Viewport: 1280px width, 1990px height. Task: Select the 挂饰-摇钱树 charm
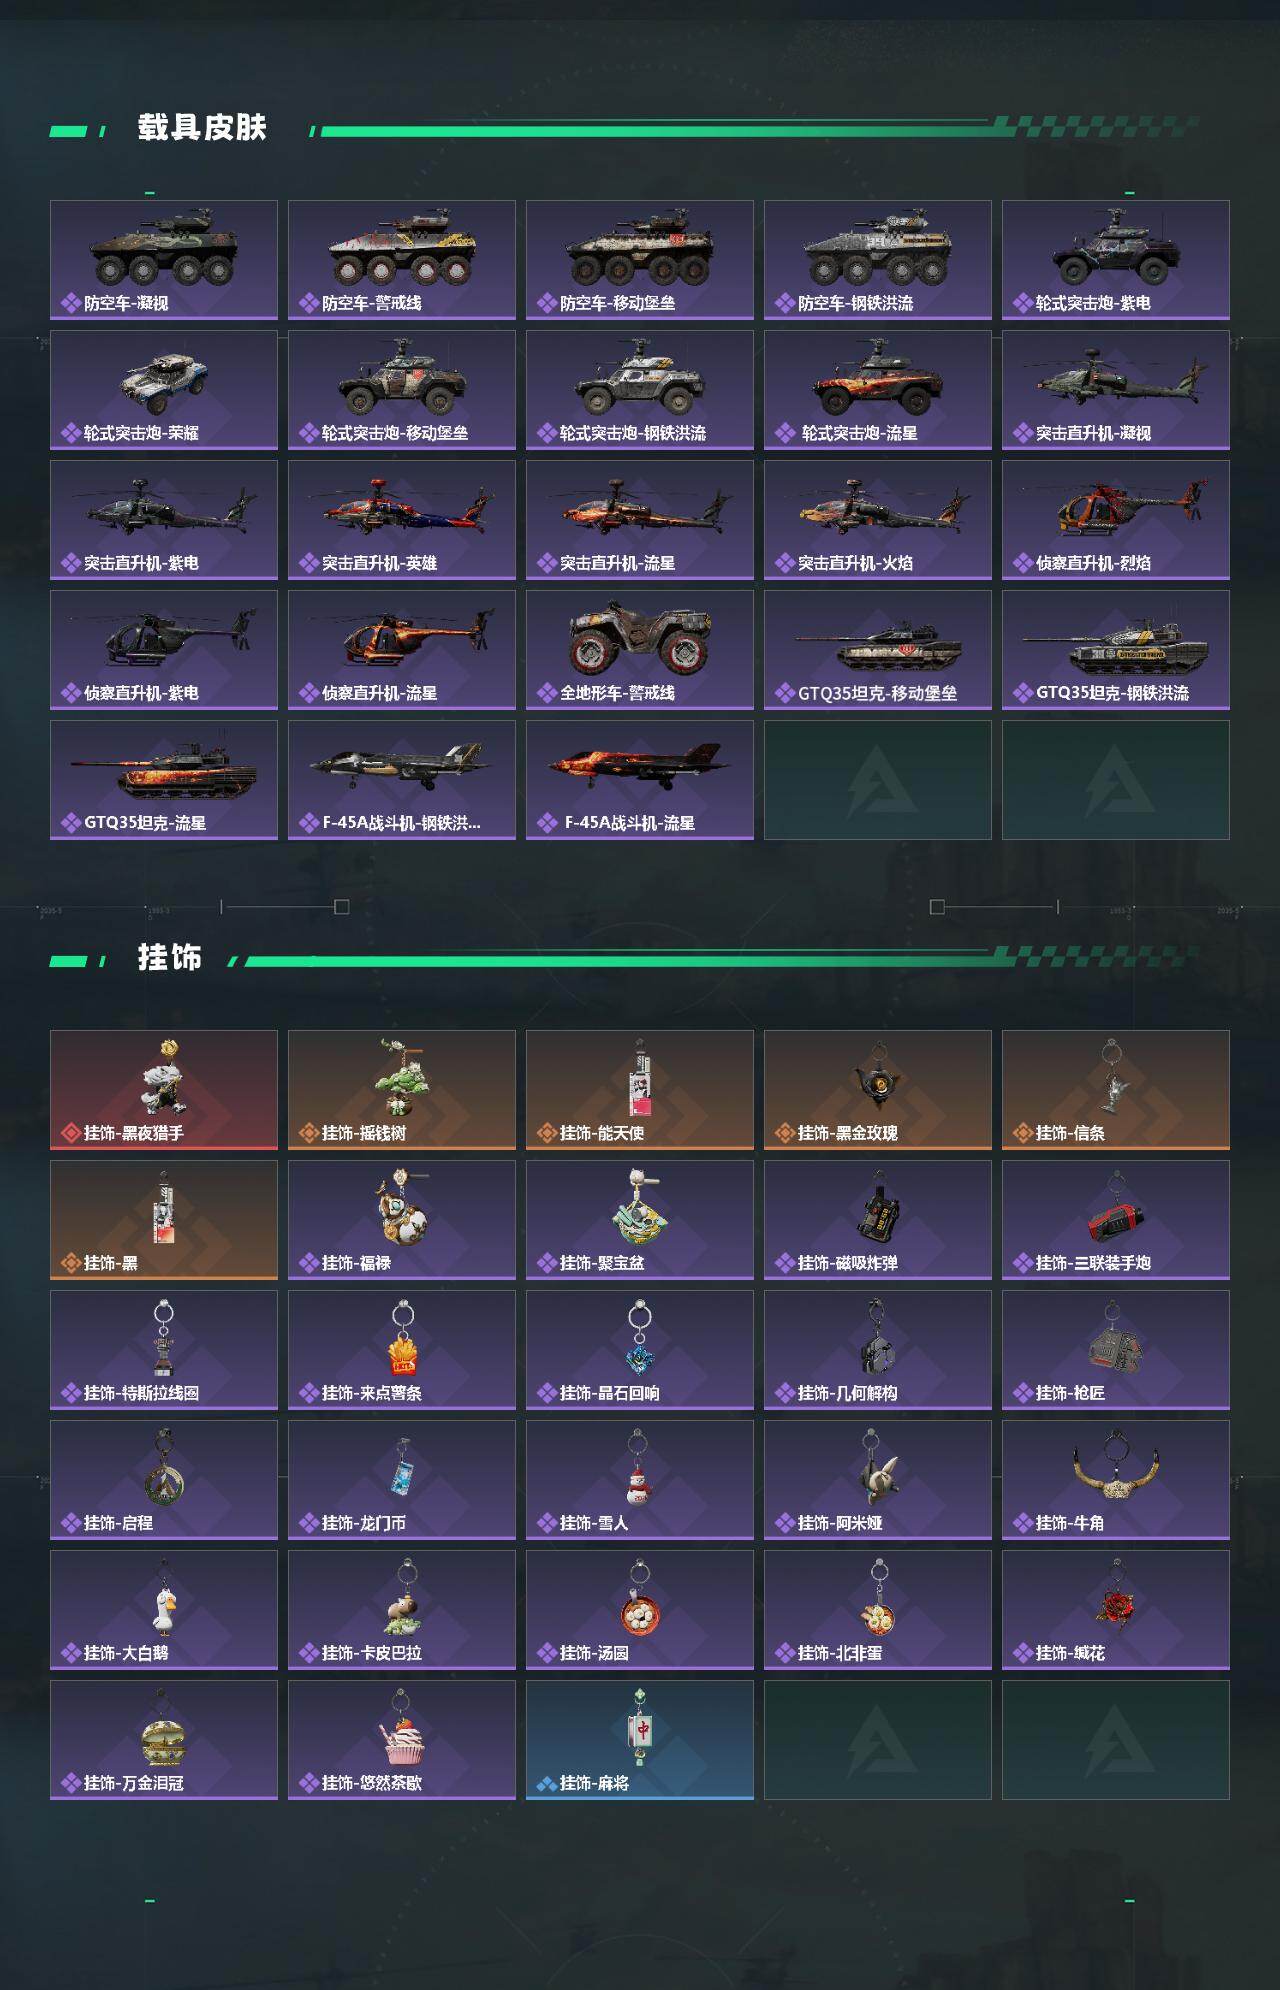[402, 1090]
